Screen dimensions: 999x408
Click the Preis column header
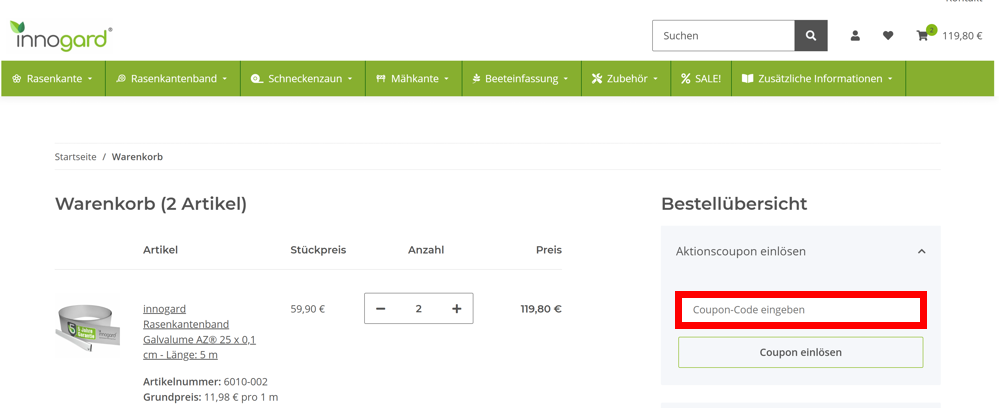tap(549, 250)
